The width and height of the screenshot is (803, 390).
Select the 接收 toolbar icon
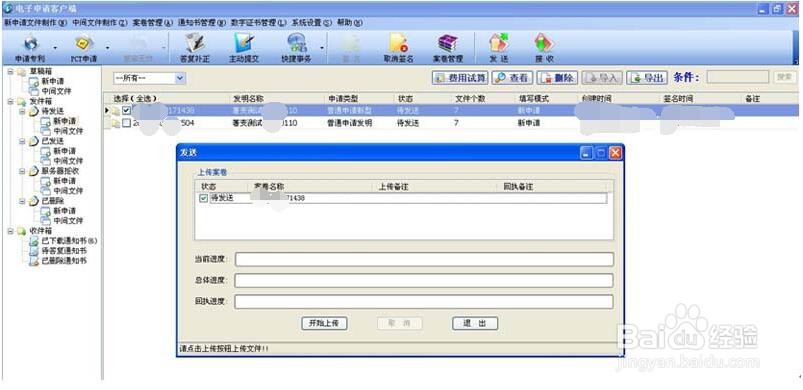[544, 49]
